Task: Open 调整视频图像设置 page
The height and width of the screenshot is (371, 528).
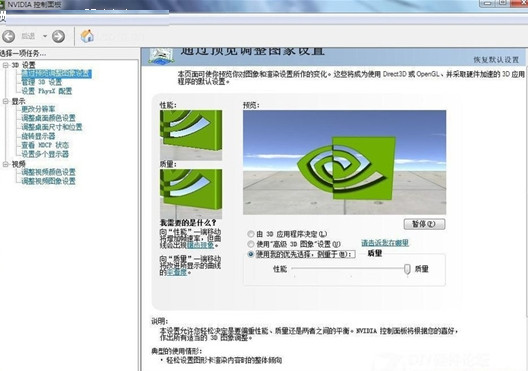Action: point(48,181)
